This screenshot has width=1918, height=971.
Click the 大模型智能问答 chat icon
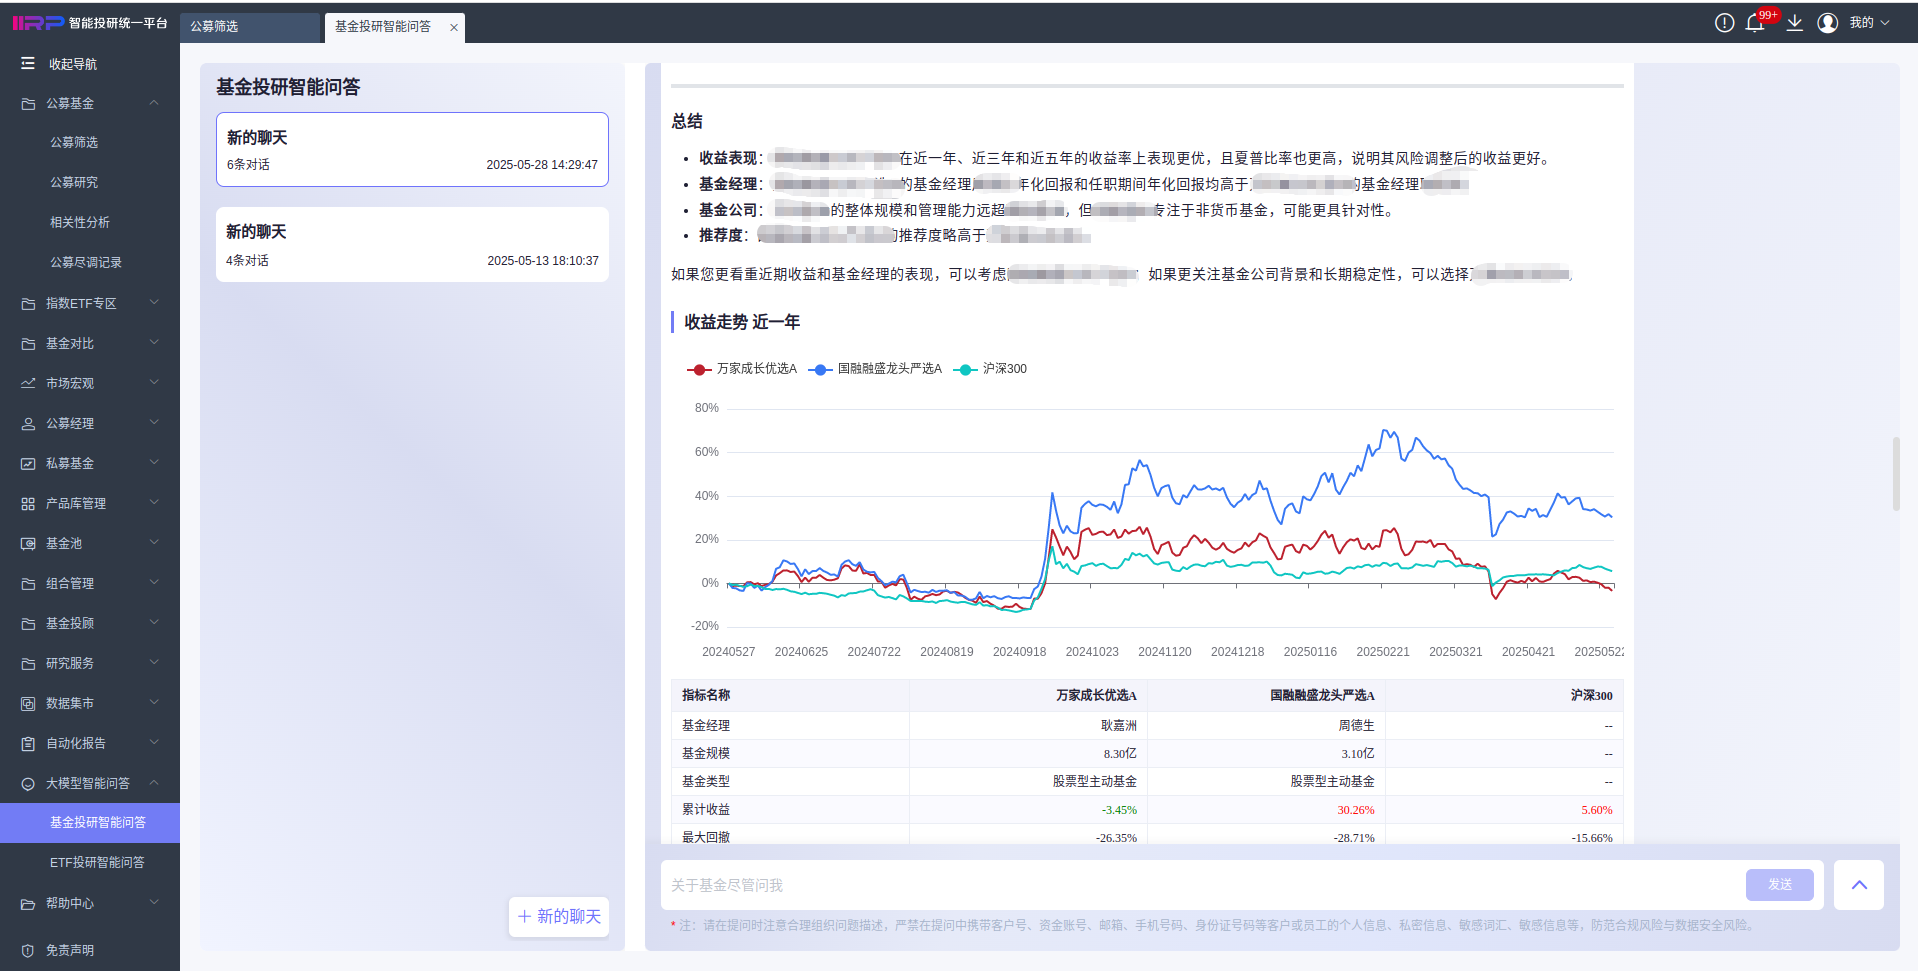(x=28, y=784)
